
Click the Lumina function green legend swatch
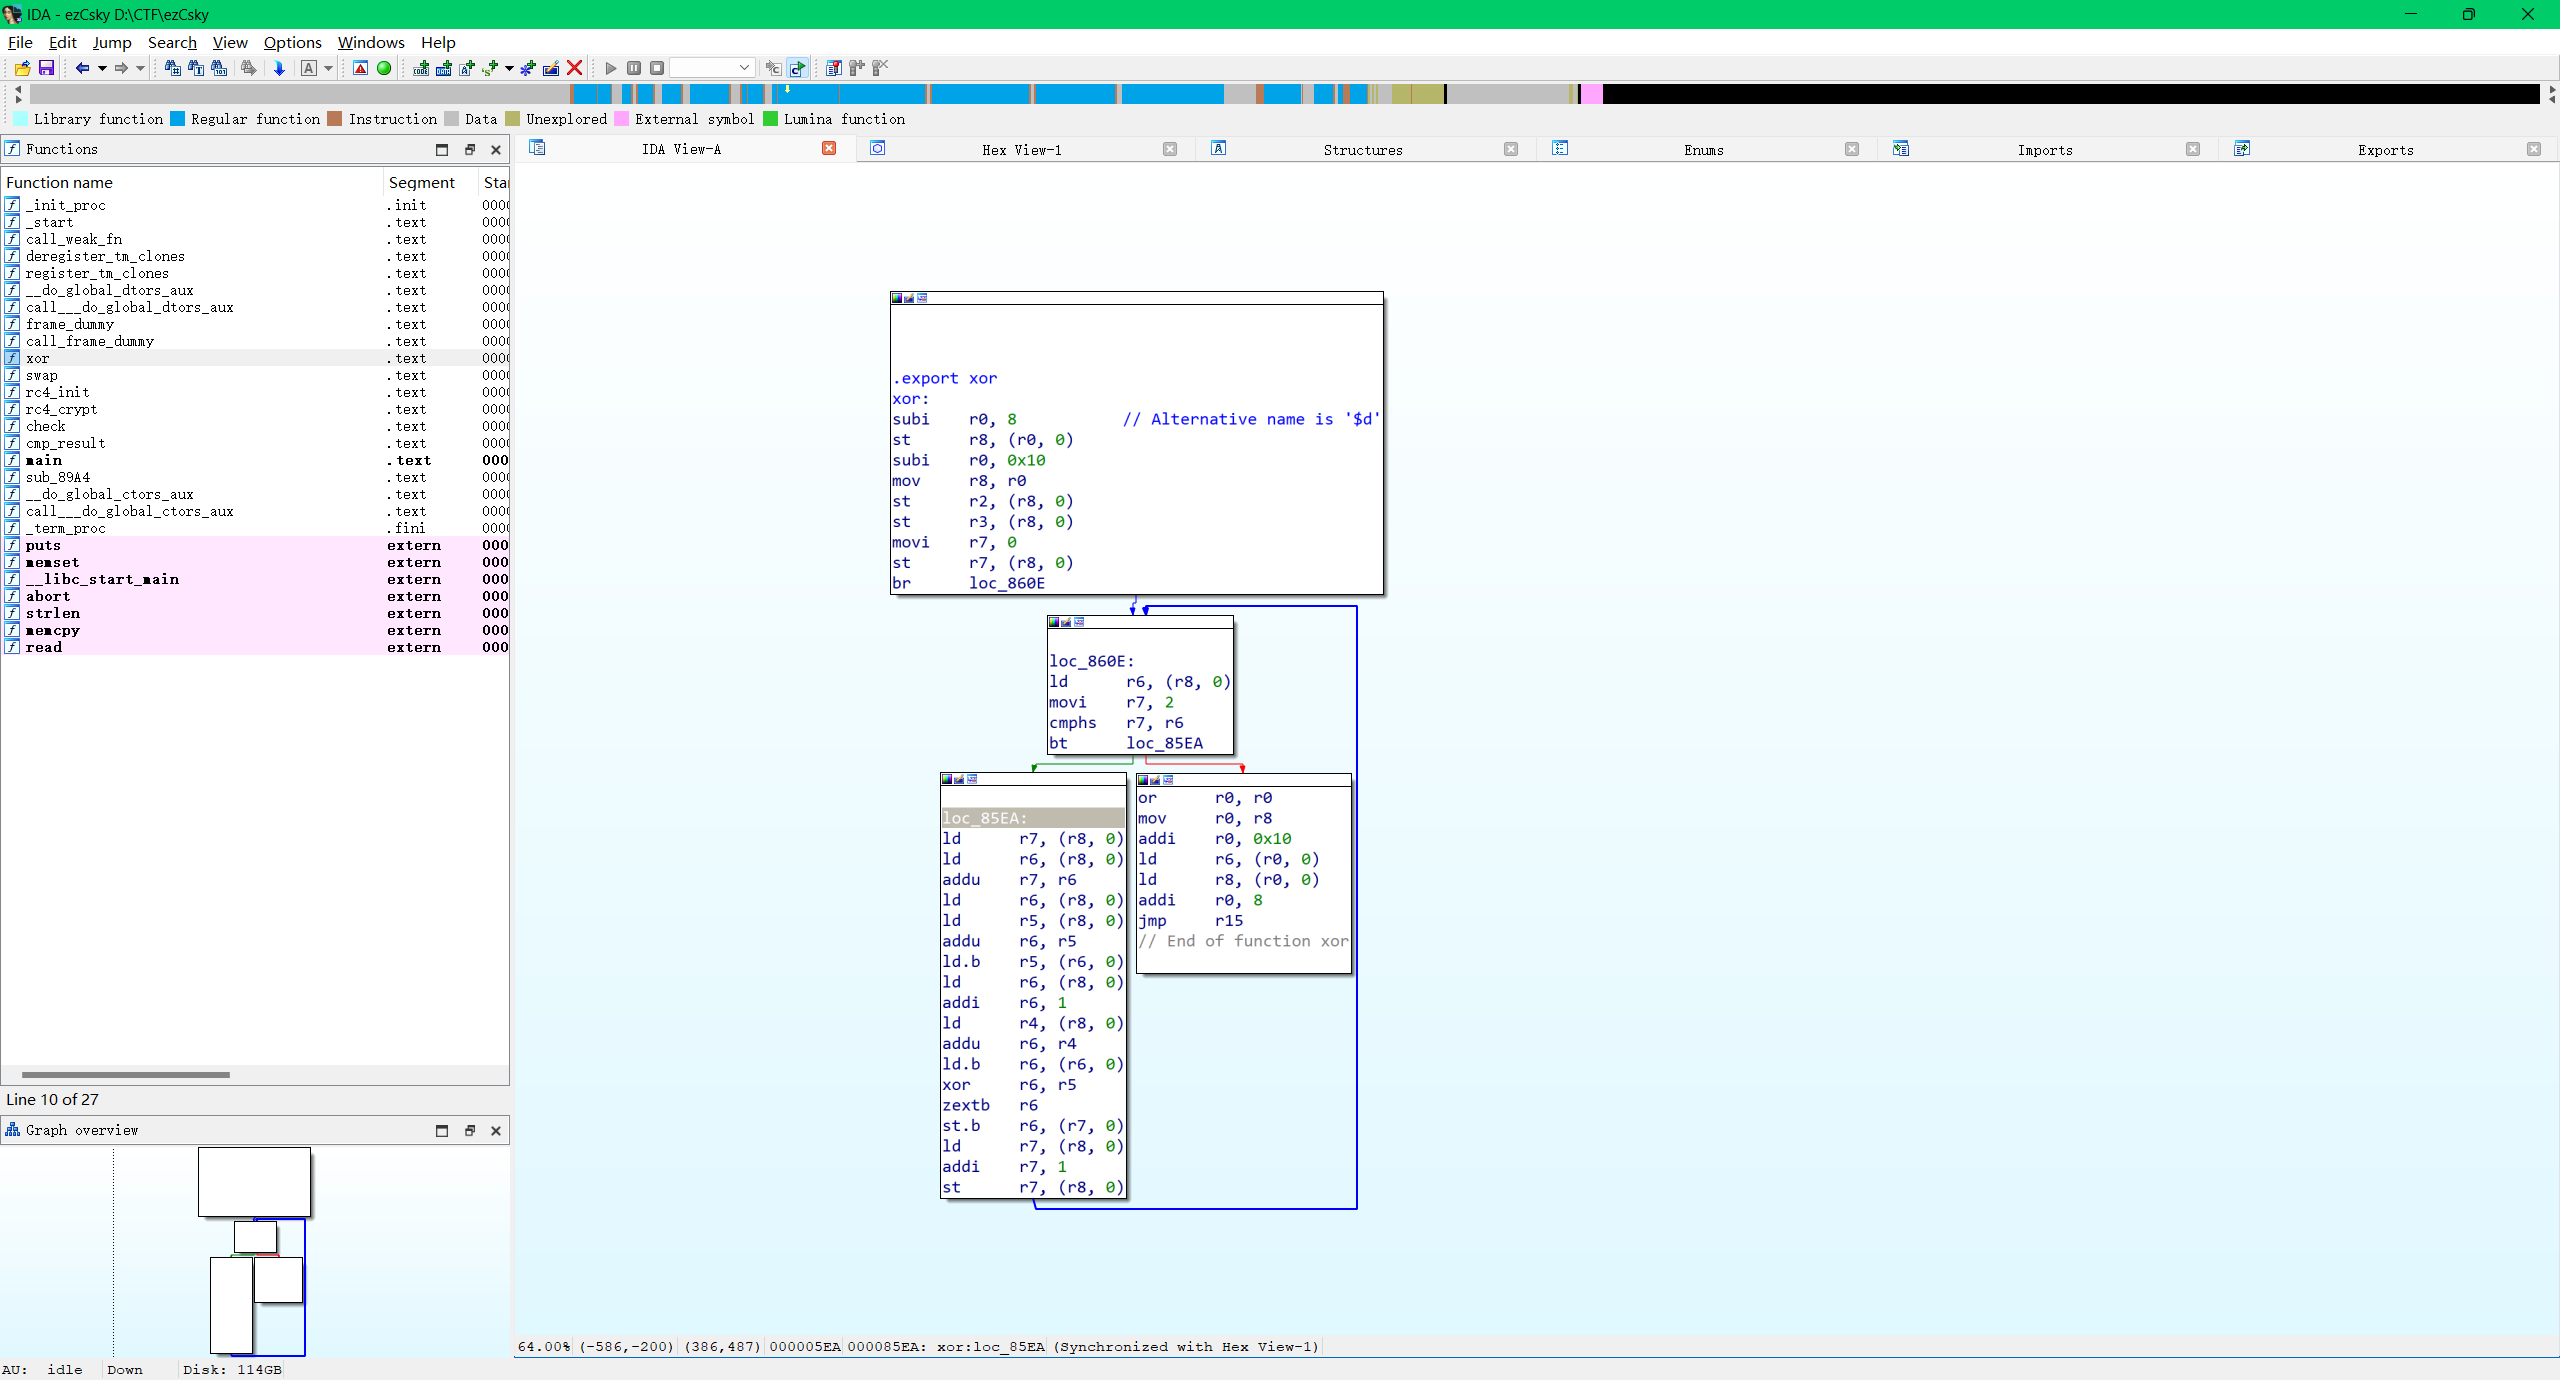point(770,119)
